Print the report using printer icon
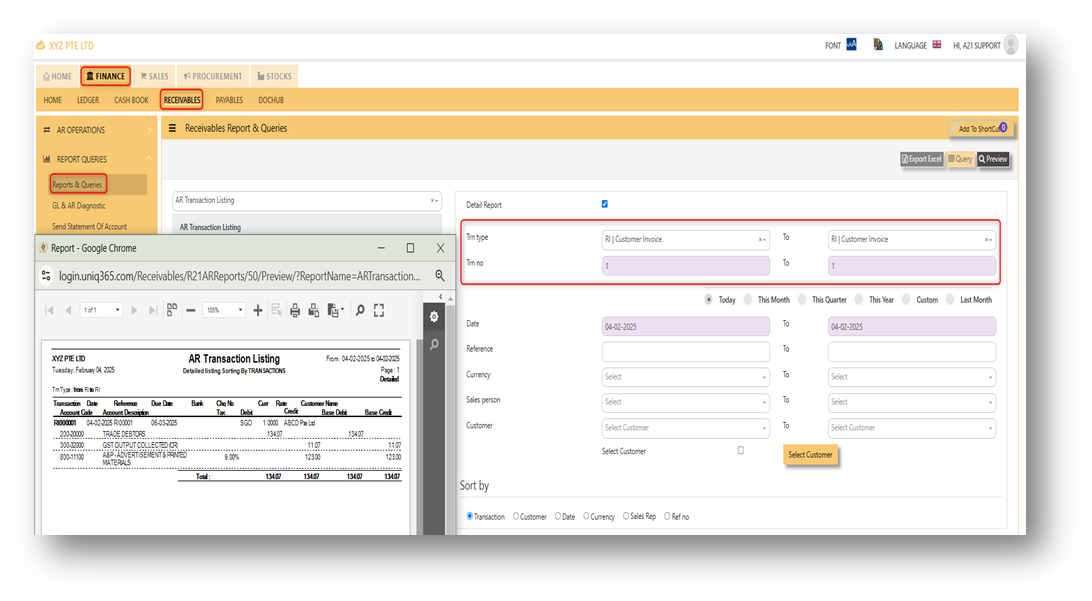This screenshot has height=601, width=1092. pyautogui.click(x=295, y=311)
